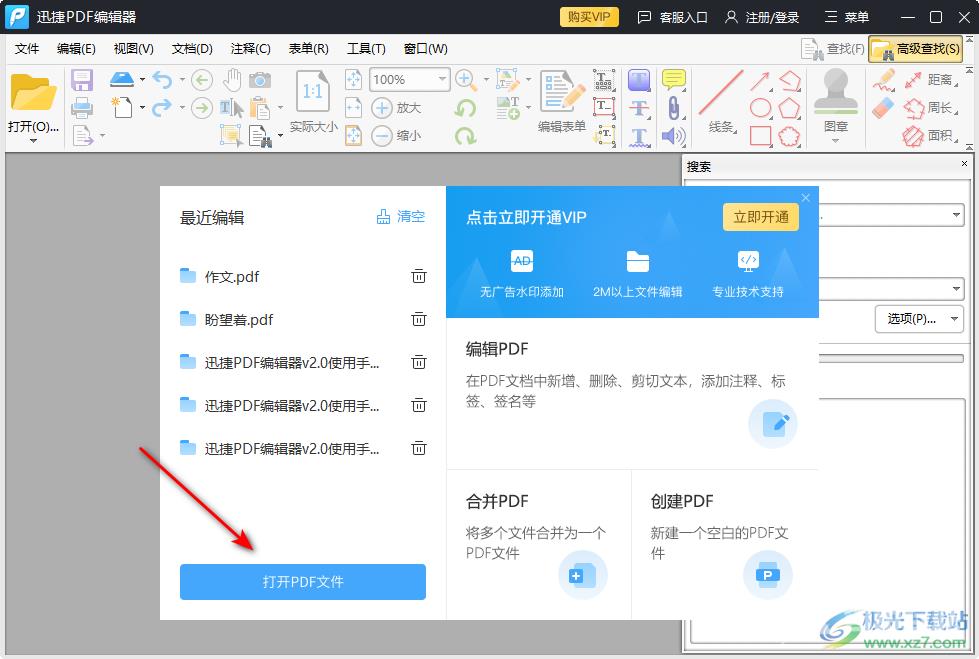Click the save floppy disk icon

tap(82, 80)
